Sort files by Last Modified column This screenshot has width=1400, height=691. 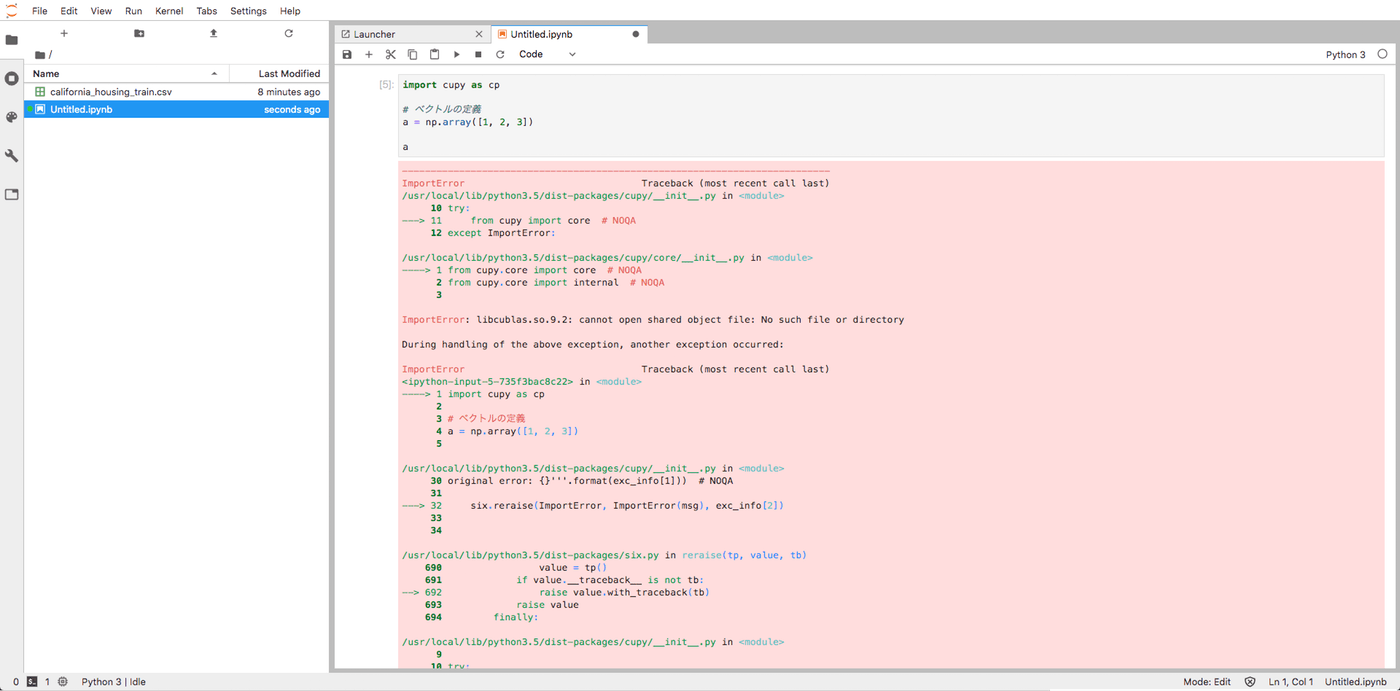click(288, 73)
